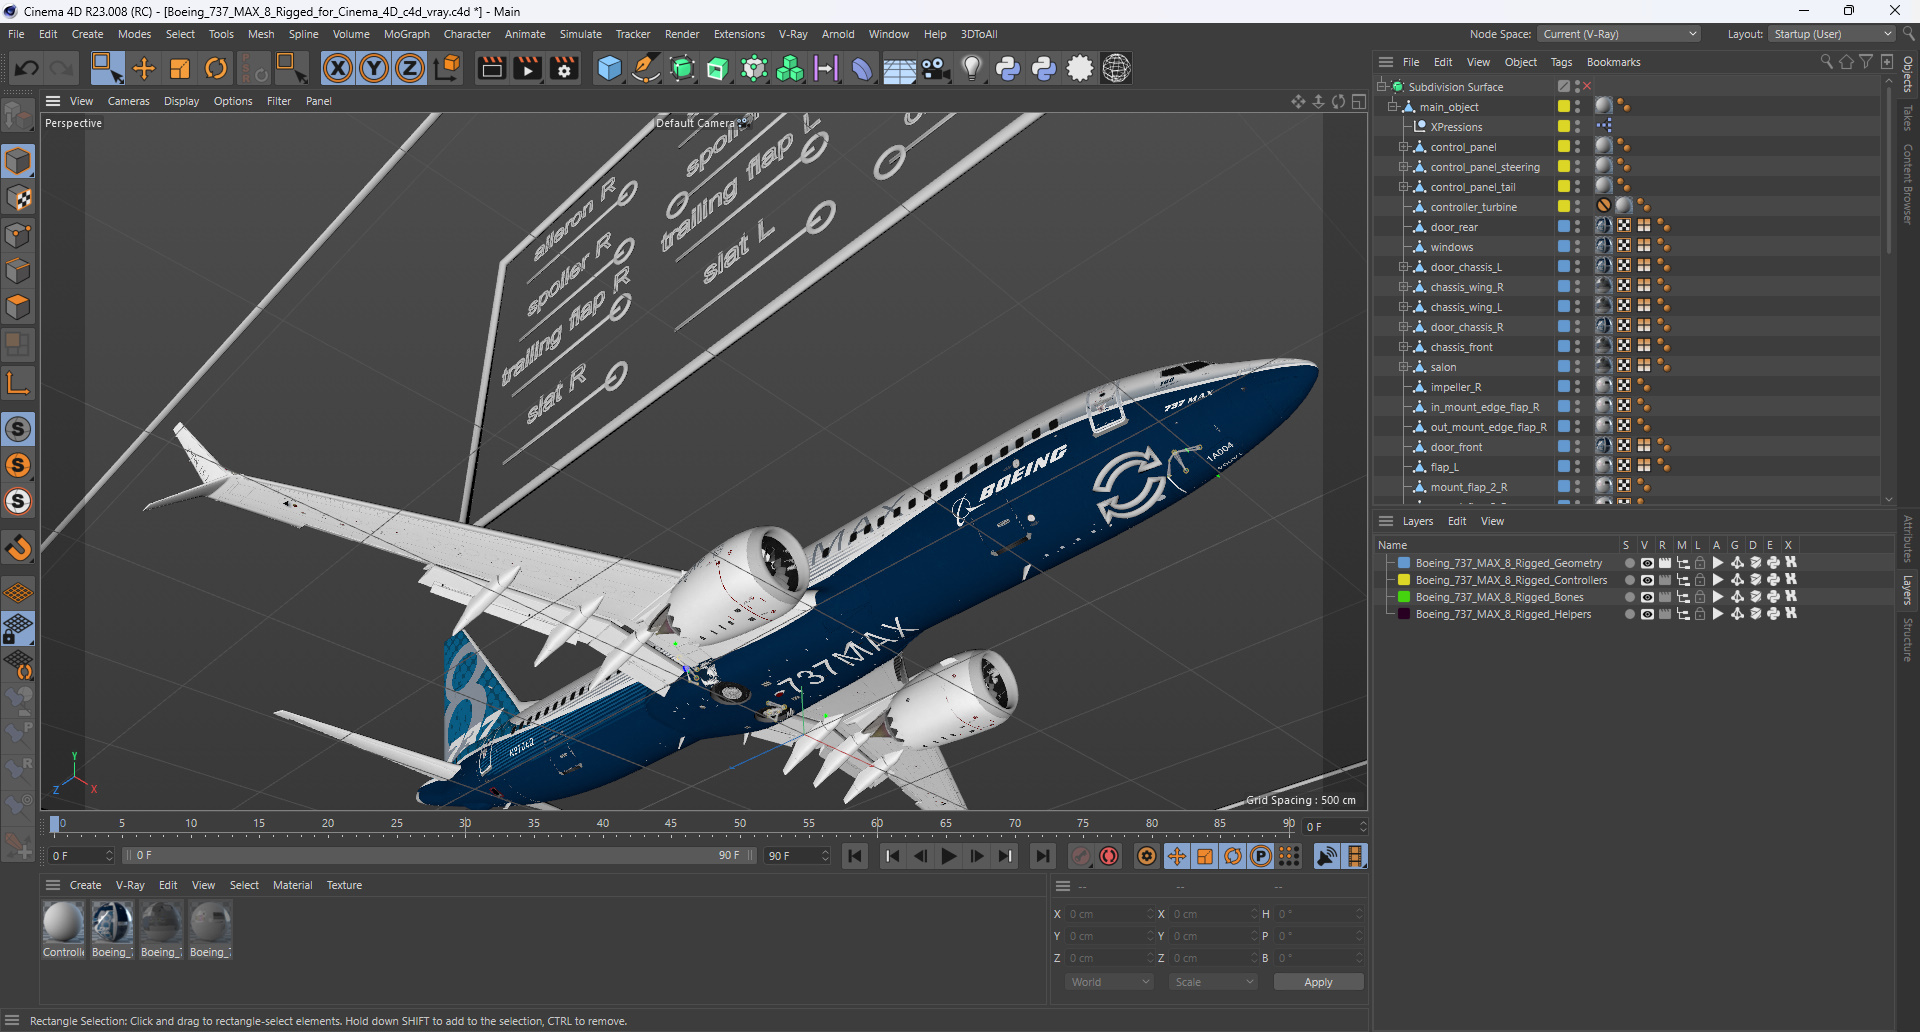
Task: Add a Cube primitive object
Action: [609, 68]
